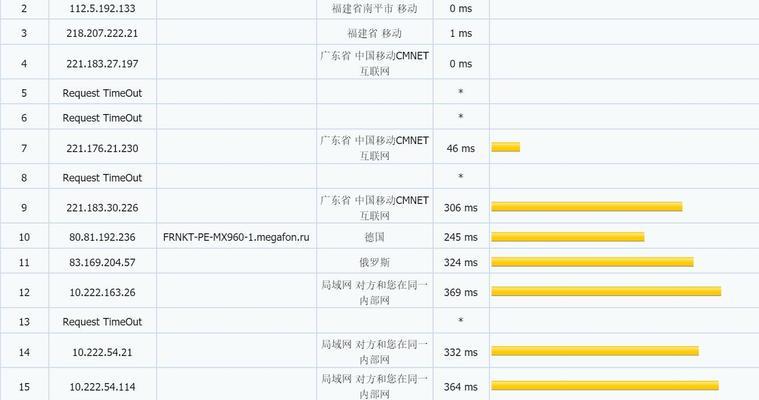Click IP 218.207.222.21 in hop 3
Viewport: 759px width, 400px height.
(102, 33)
